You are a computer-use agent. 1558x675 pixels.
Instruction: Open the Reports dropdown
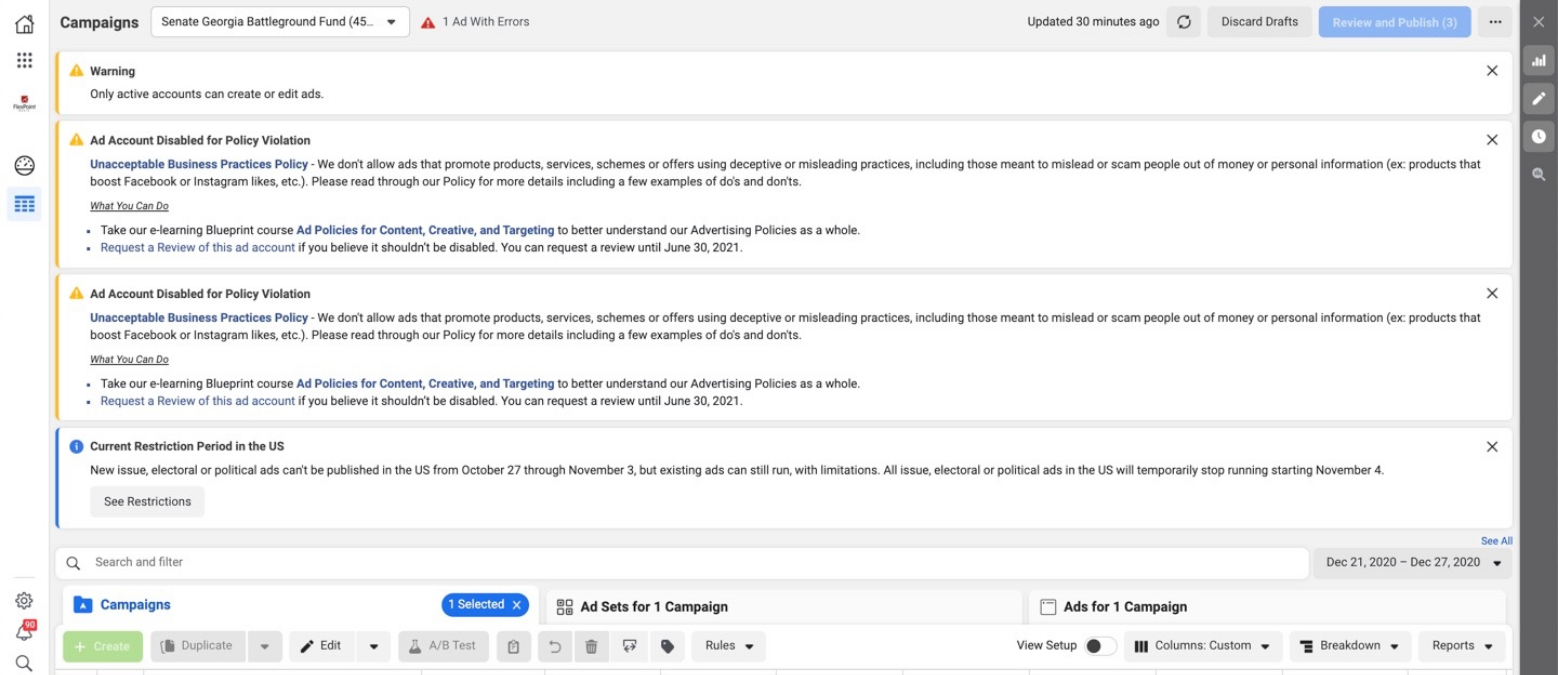pyautogui.click(x=1462, y=646)
